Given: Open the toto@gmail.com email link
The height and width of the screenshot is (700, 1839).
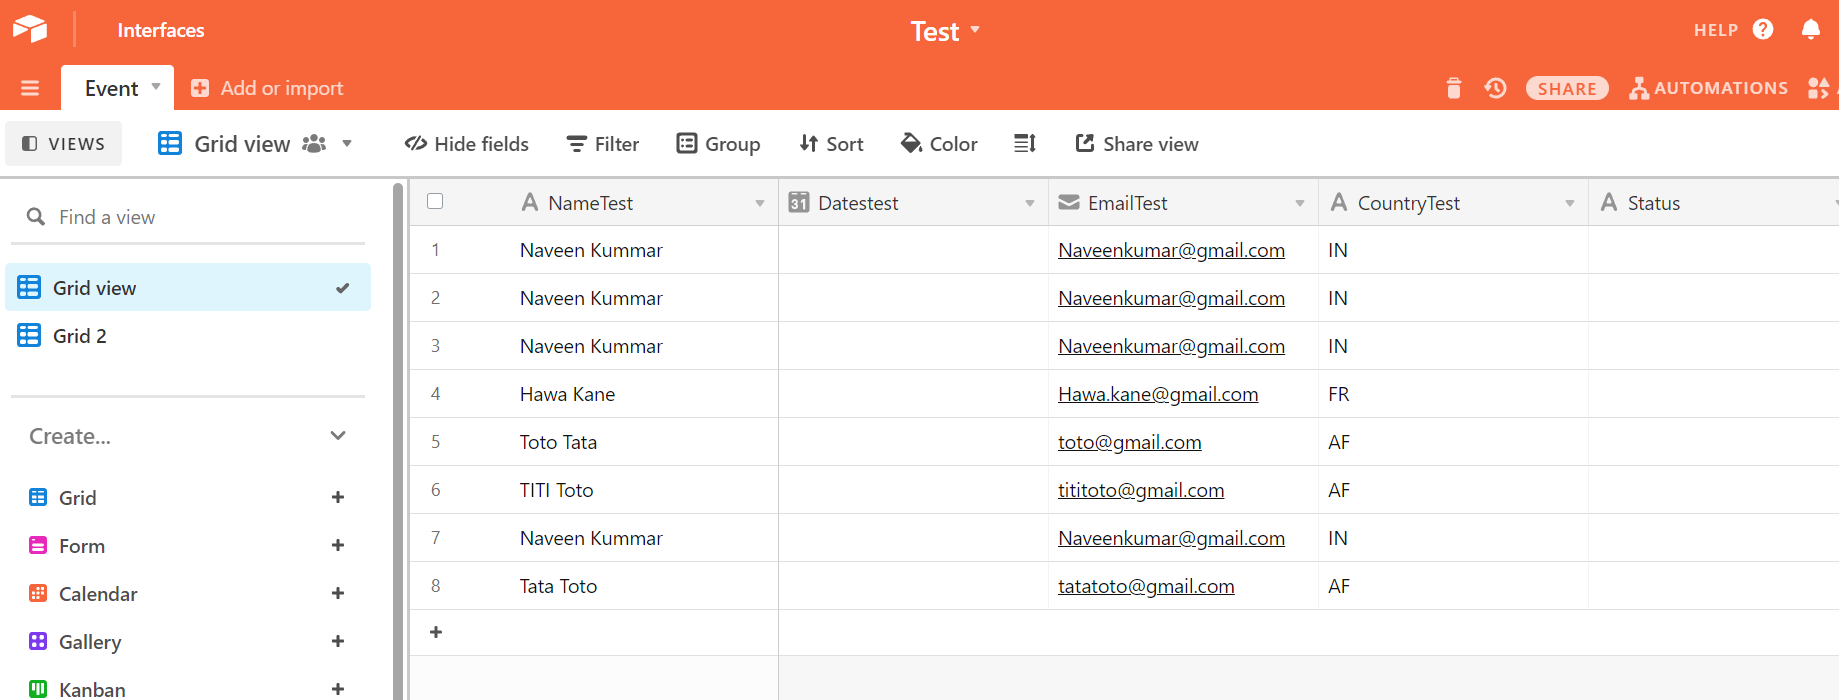Looking at the screenshot, I should coord(1130,442).
